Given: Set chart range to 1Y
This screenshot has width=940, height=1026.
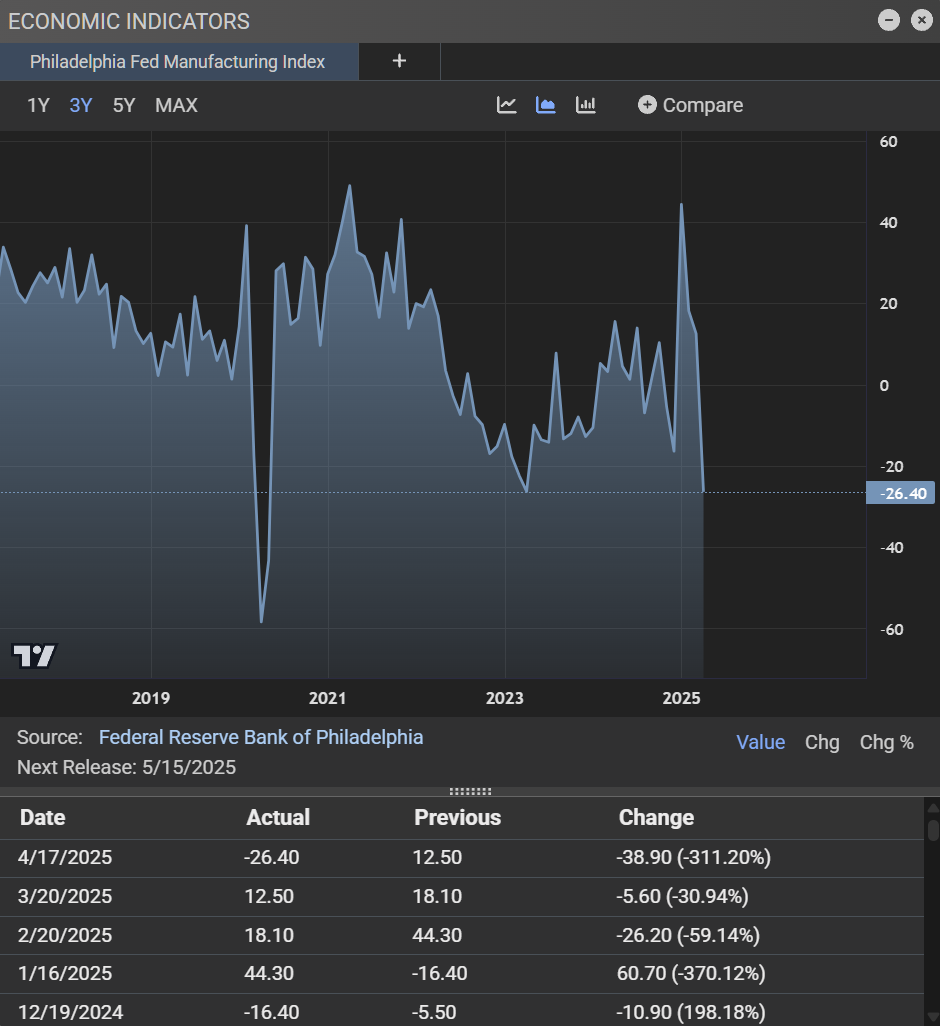Looking at the screenshot, I should coord(38,105).
